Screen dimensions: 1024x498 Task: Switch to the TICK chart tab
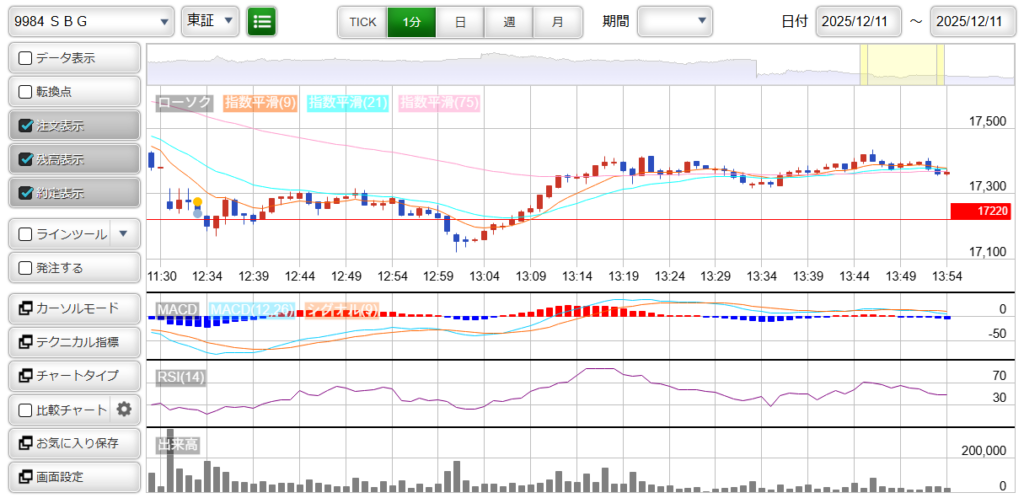coord(362,21)
